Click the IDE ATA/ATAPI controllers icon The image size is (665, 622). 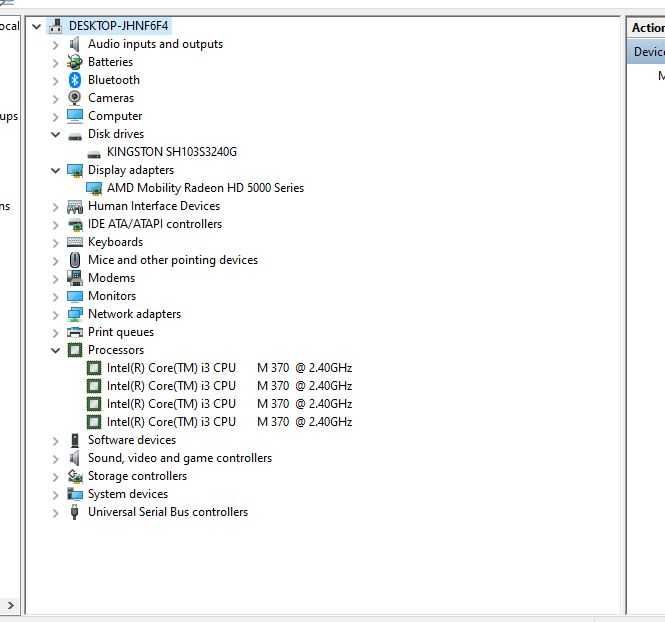75,225
